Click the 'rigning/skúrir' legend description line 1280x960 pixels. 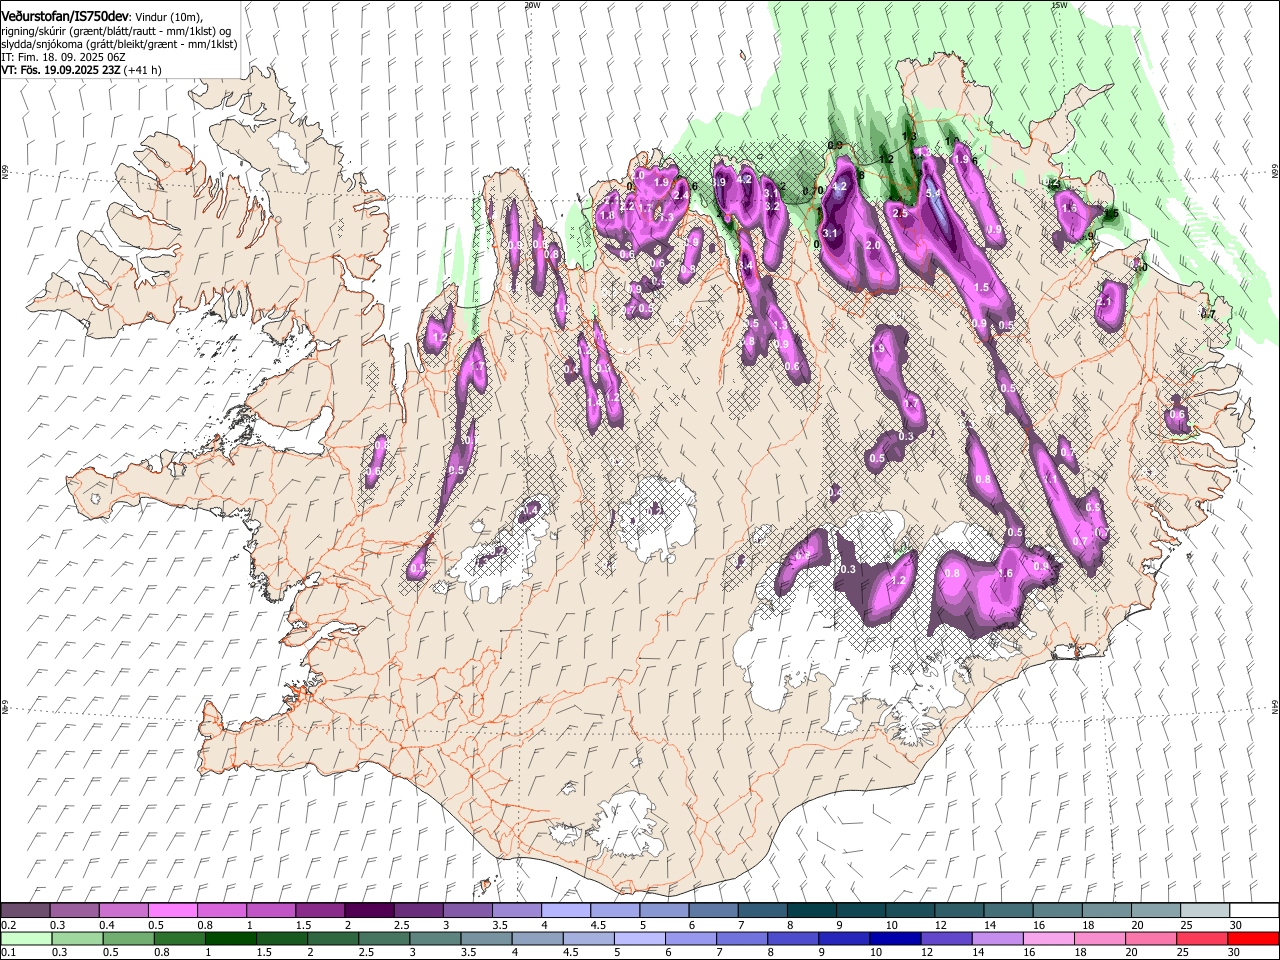pyautogui.click(x=115, y=32)
